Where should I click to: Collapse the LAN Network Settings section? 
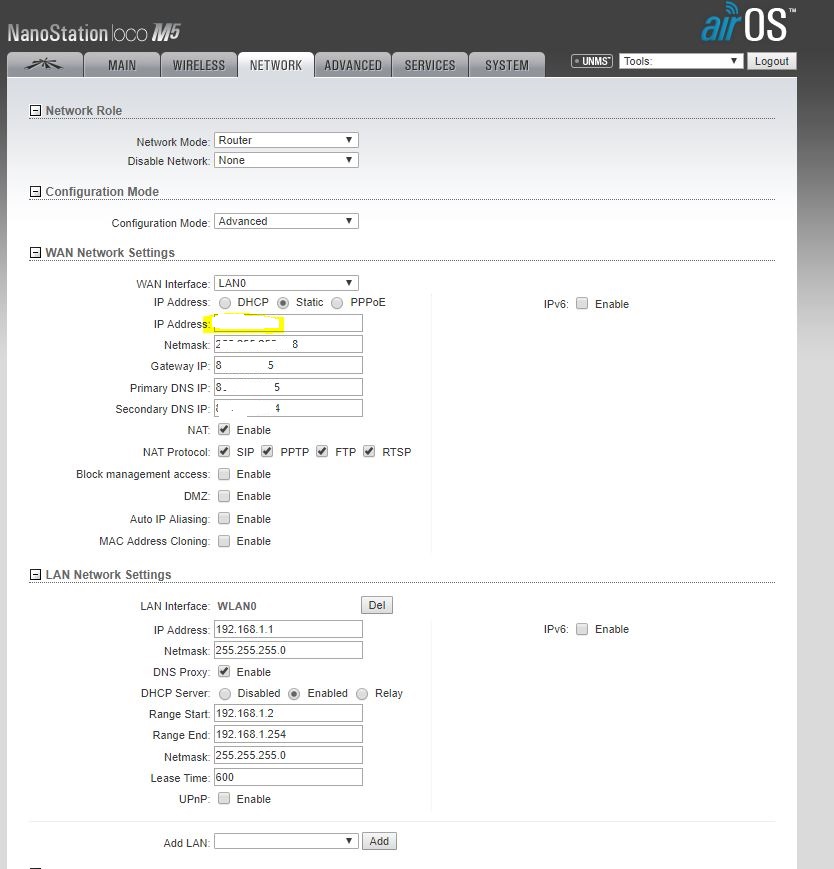pyautogui.click(x=35, y=575)
